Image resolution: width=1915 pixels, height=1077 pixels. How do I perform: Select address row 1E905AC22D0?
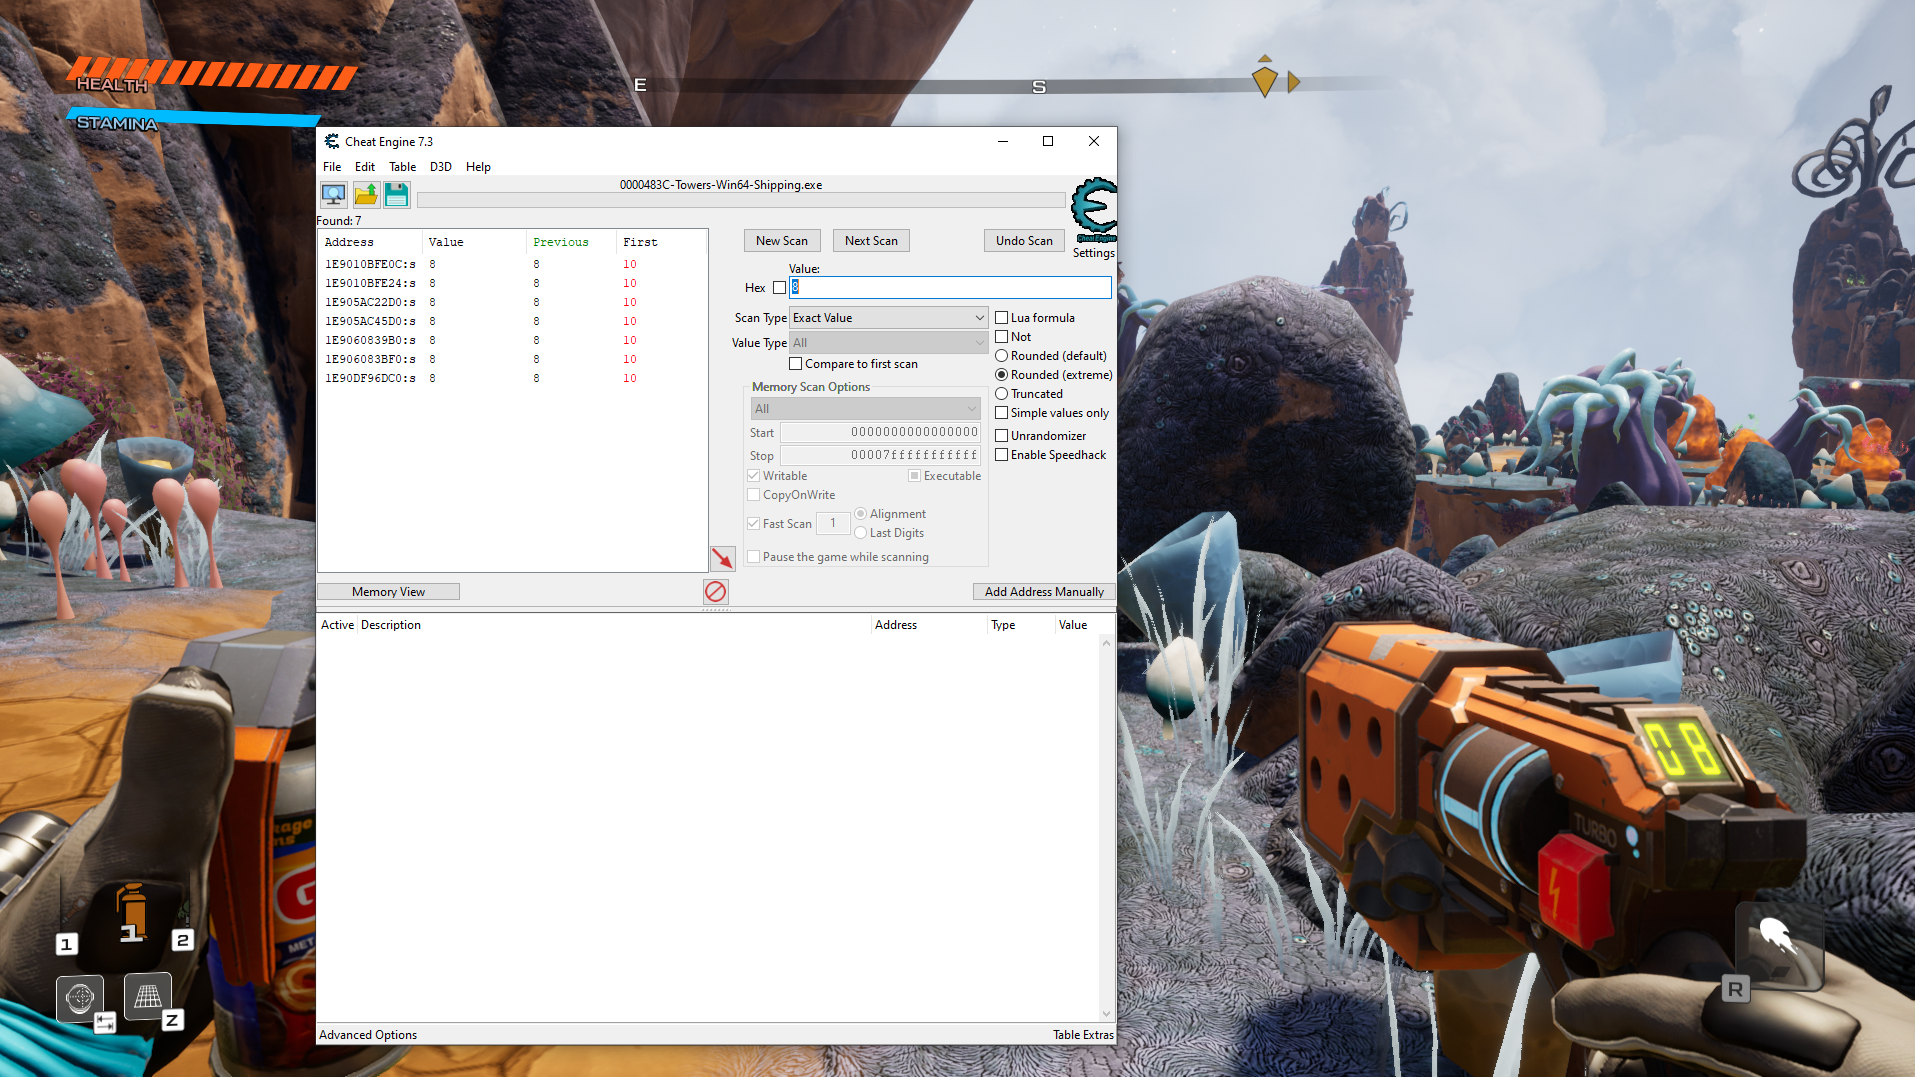click(x=512, y=303)
